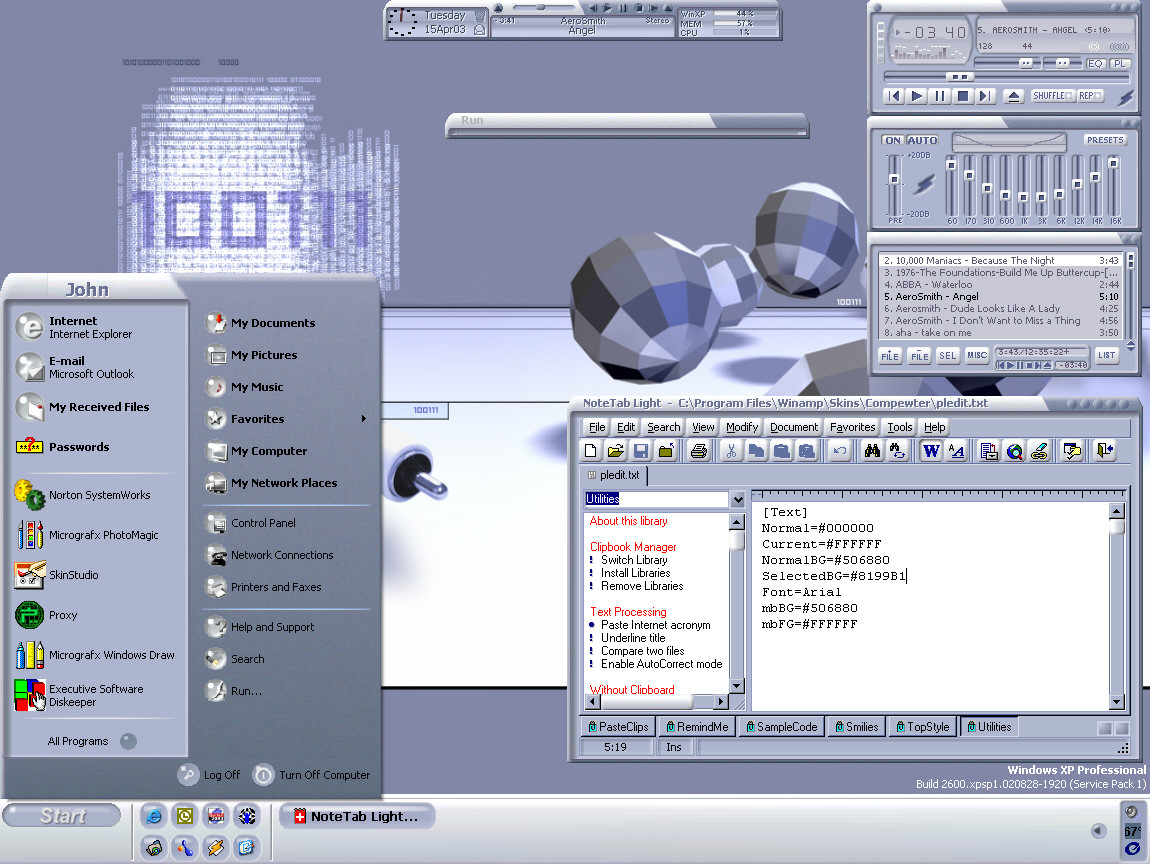Open playlist LIST options button

click(1106, 356)
